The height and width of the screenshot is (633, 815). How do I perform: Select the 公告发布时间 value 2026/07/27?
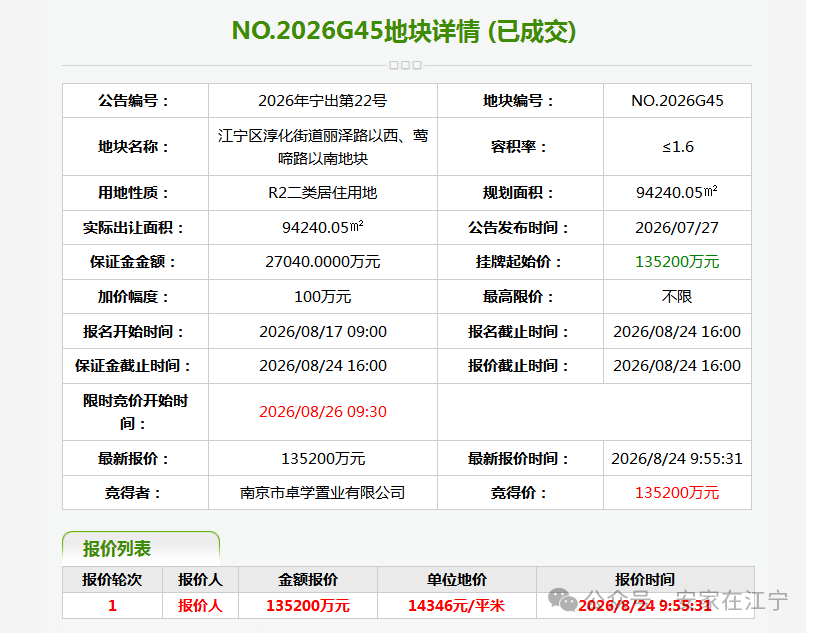click(x=677, y=228)
